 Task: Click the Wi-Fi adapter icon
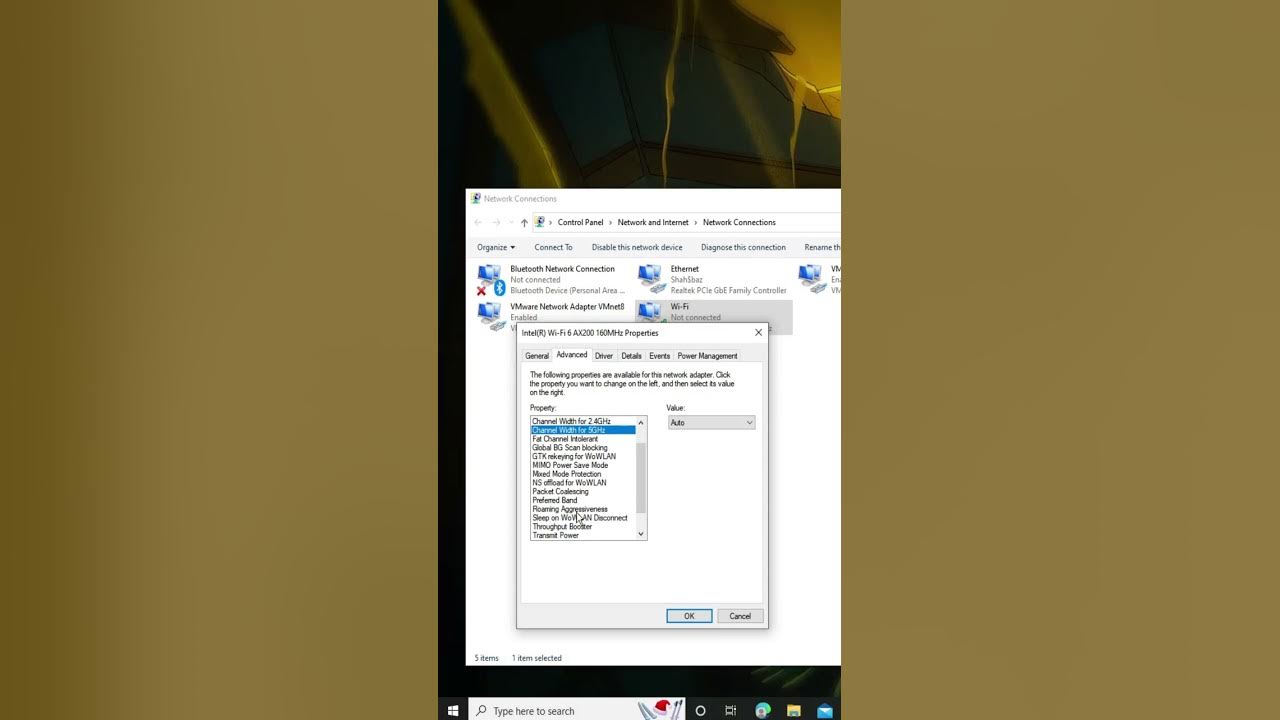(x=651, y=312)
